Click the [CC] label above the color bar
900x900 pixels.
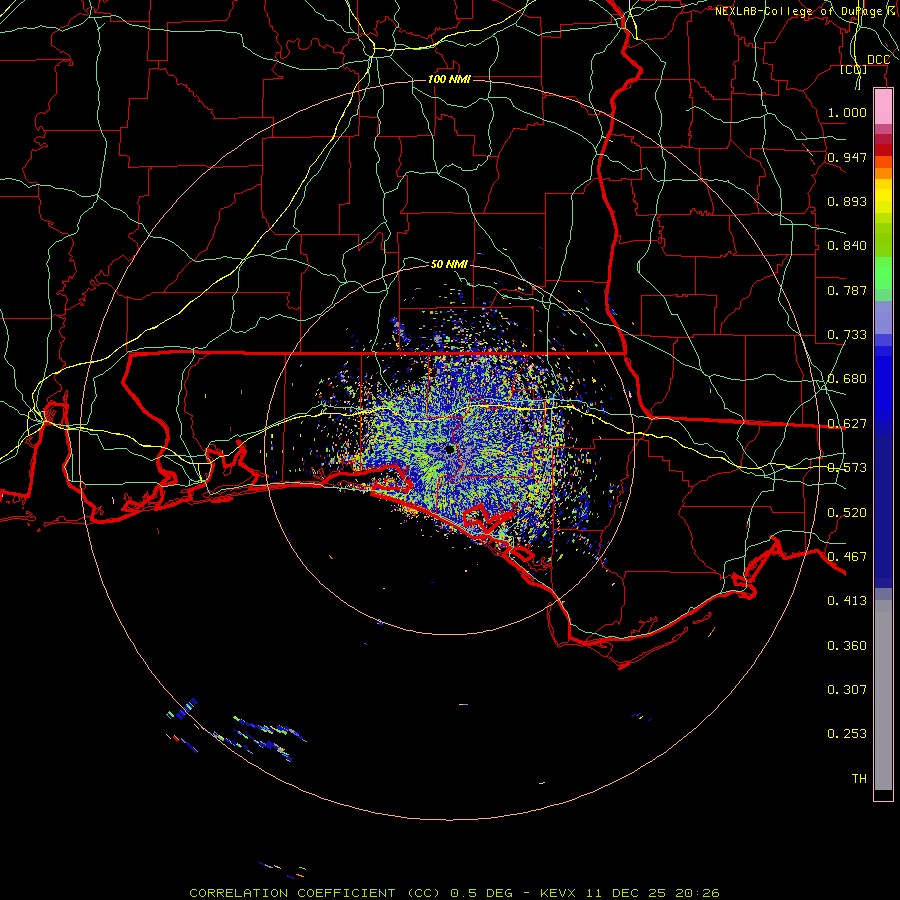(854, 69)
